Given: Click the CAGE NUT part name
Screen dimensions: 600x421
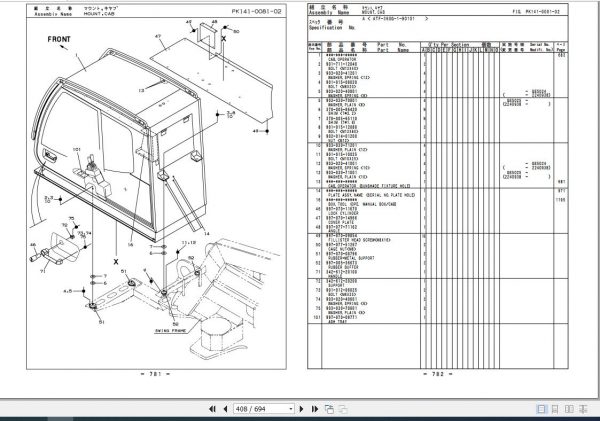Looking at the screenshot, I should (342, 249).
